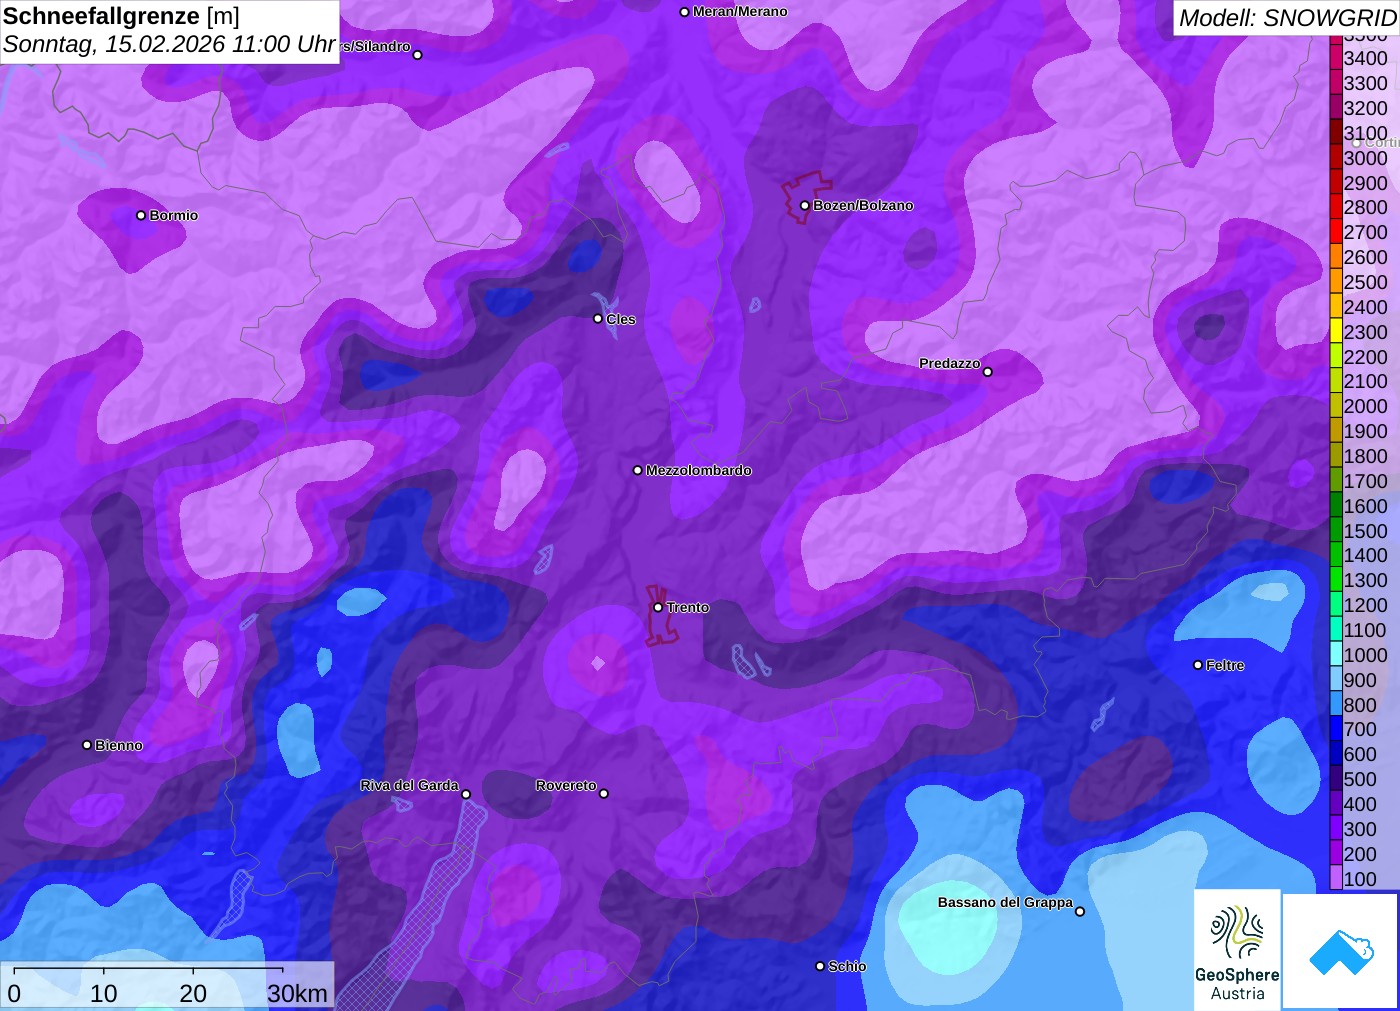The image size is (1400, 1011).
Task: Select the 100 violet legend swatch
Action: click(1336, 878)
